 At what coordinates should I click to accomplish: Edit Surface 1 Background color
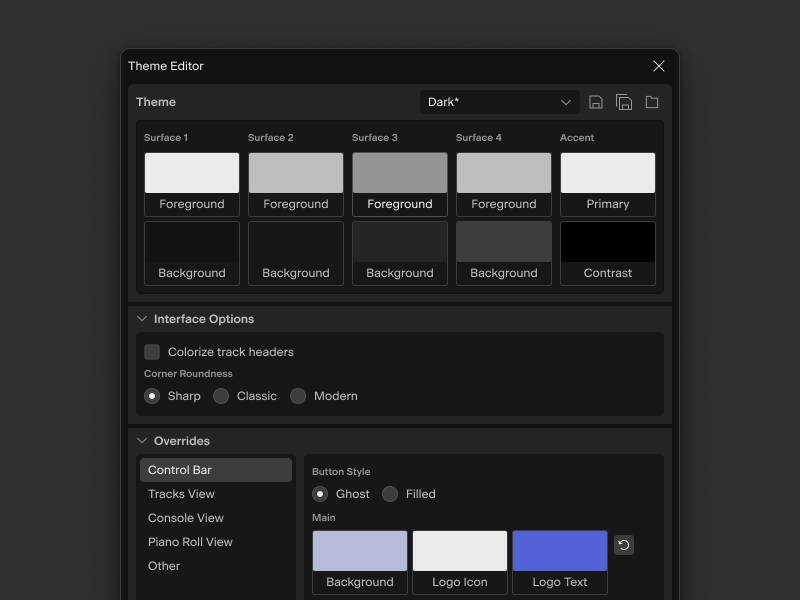(192, 253)
